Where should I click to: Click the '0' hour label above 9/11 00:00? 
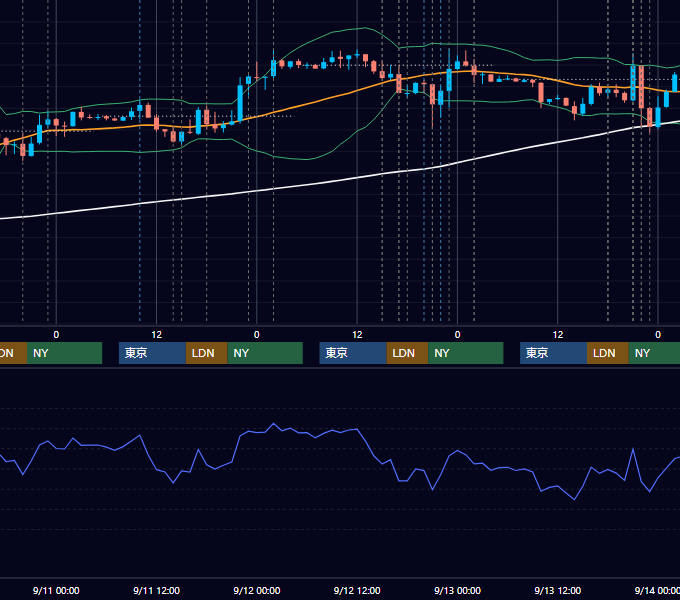[56, 335]
